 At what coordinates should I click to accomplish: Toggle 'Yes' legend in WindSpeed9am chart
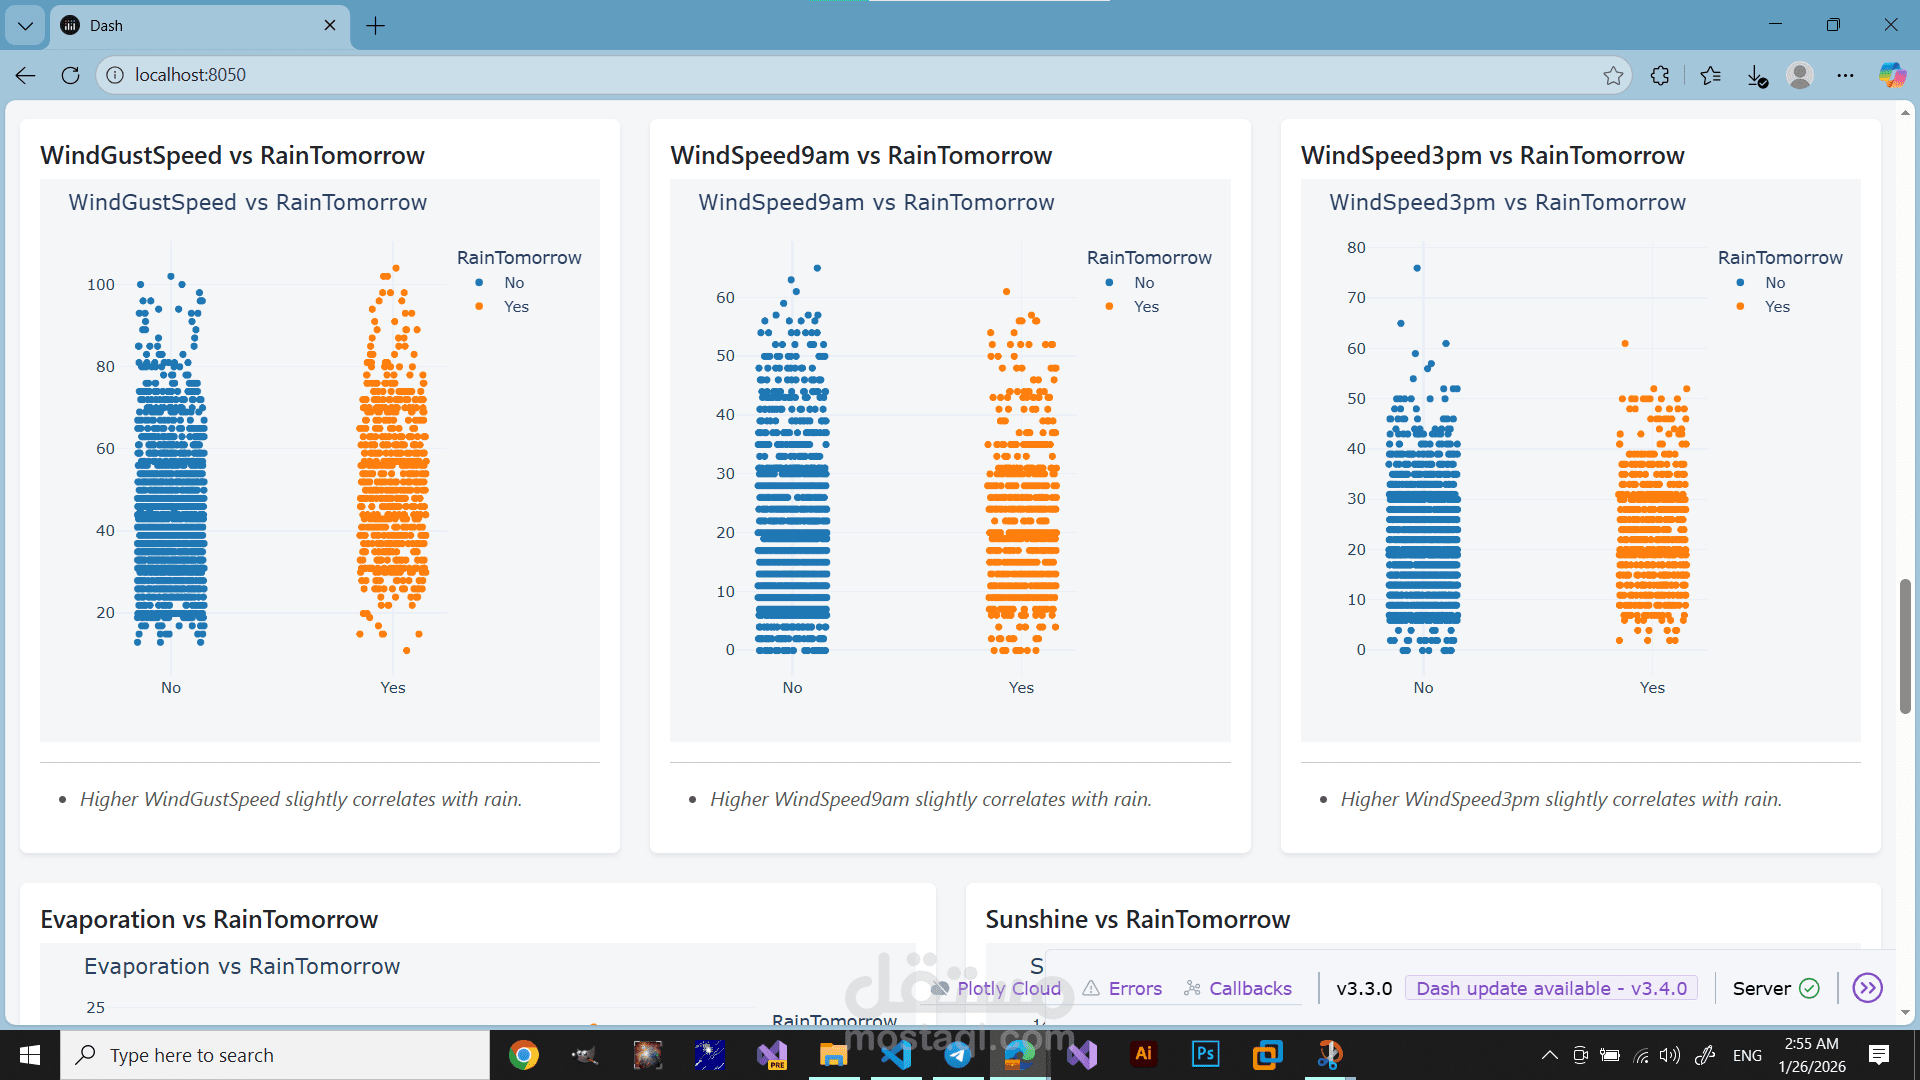tap(1145, 307)
